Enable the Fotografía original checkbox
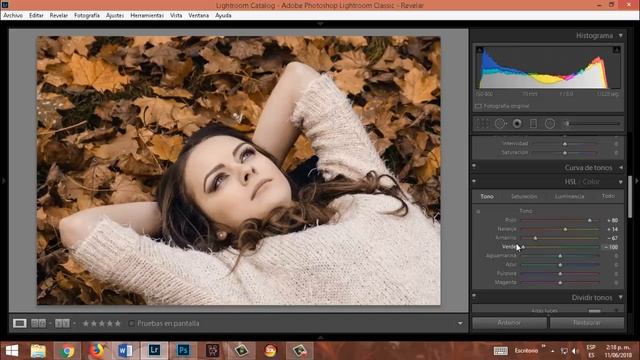Screen dimensions: 640x360 [x=478, y=106]
